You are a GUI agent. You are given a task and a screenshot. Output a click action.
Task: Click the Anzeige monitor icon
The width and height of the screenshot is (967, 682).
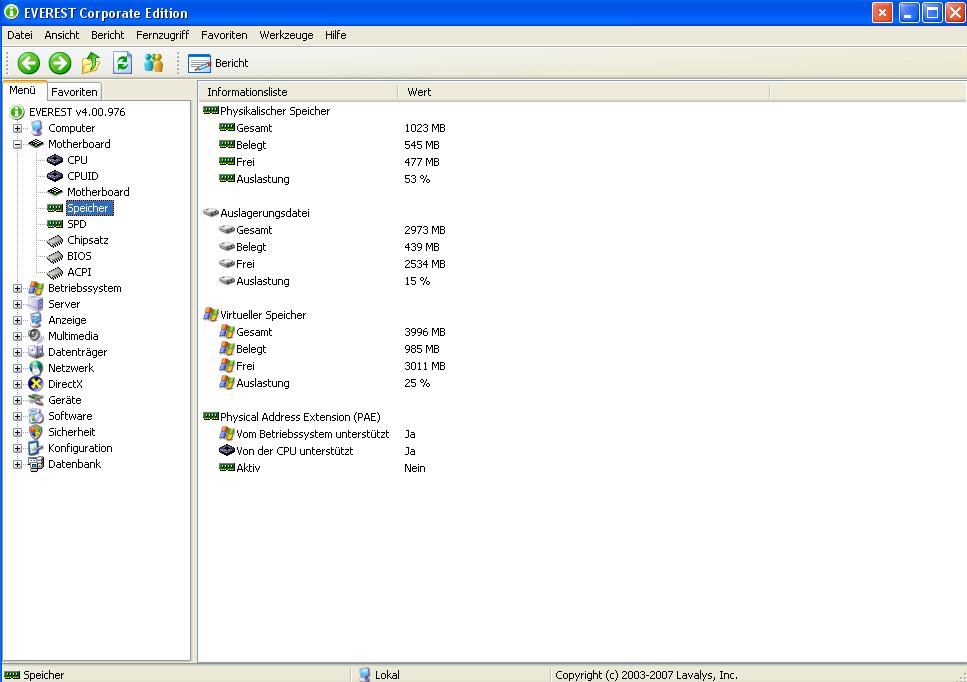pyautogui.click(x=36, y=321)
